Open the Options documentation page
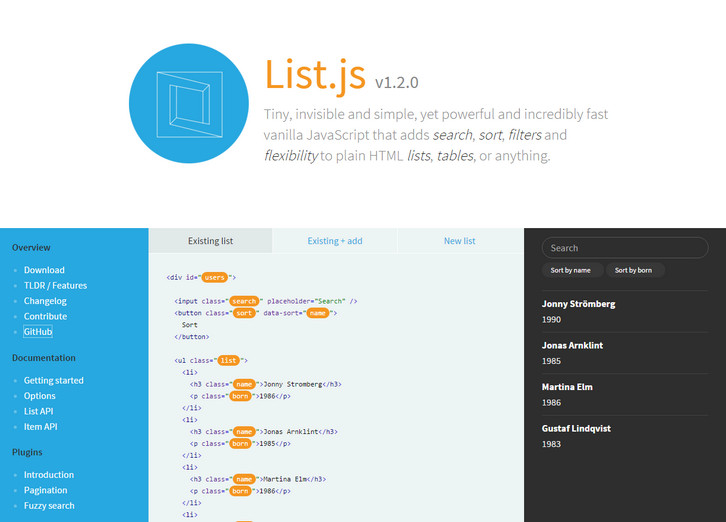This screenshot has width=726, height=522. pos(40,396)
